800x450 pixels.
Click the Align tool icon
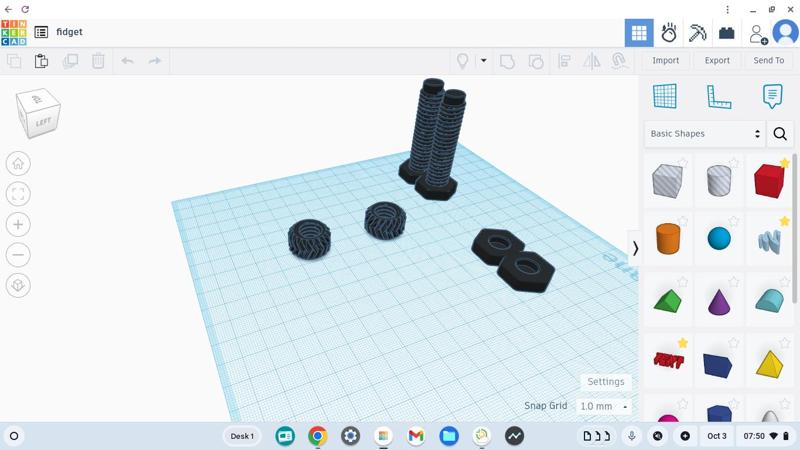coord(564,62)
